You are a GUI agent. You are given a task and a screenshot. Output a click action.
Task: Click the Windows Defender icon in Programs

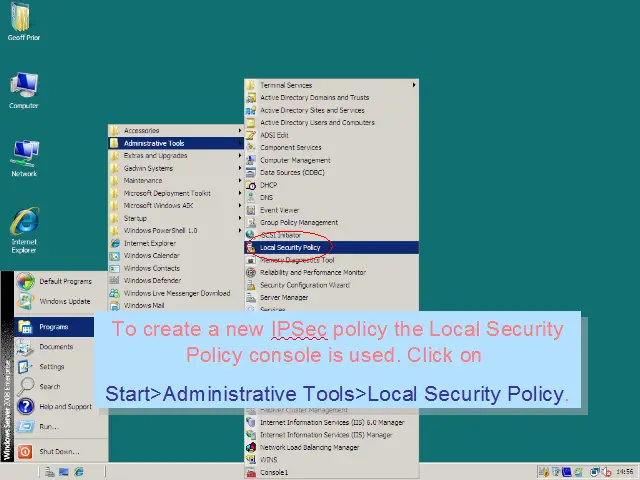pos(115,280)
